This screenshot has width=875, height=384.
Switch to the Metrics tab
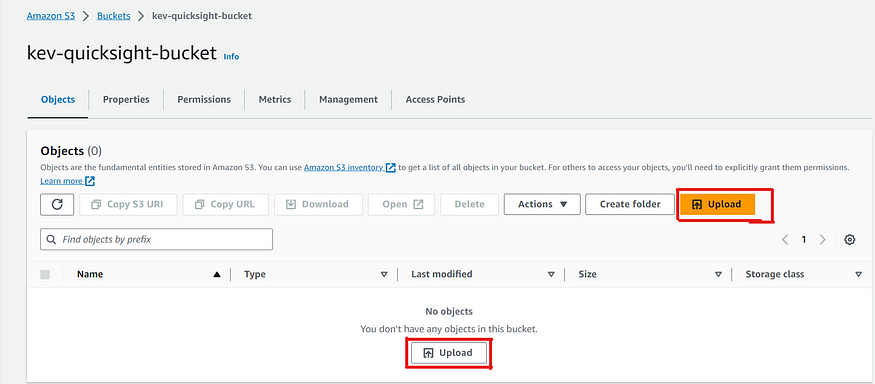(275, 99)
